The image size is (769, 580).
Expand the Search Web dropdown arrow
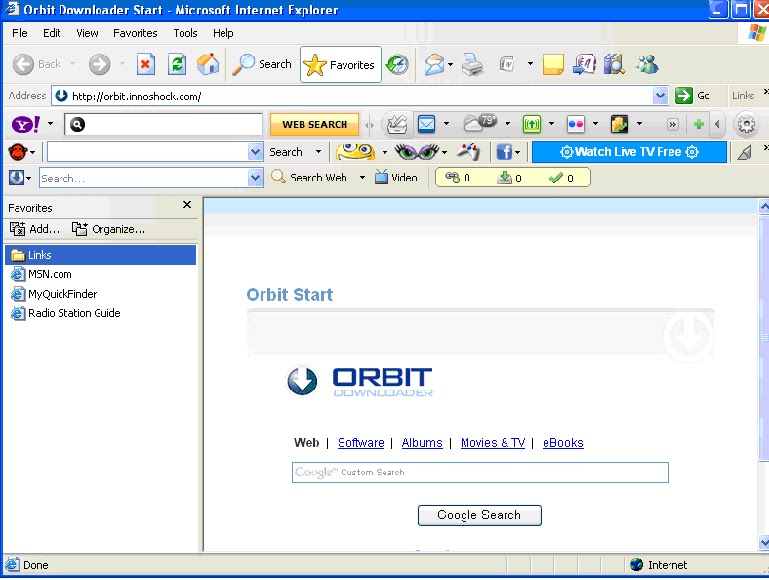[362, 177]
